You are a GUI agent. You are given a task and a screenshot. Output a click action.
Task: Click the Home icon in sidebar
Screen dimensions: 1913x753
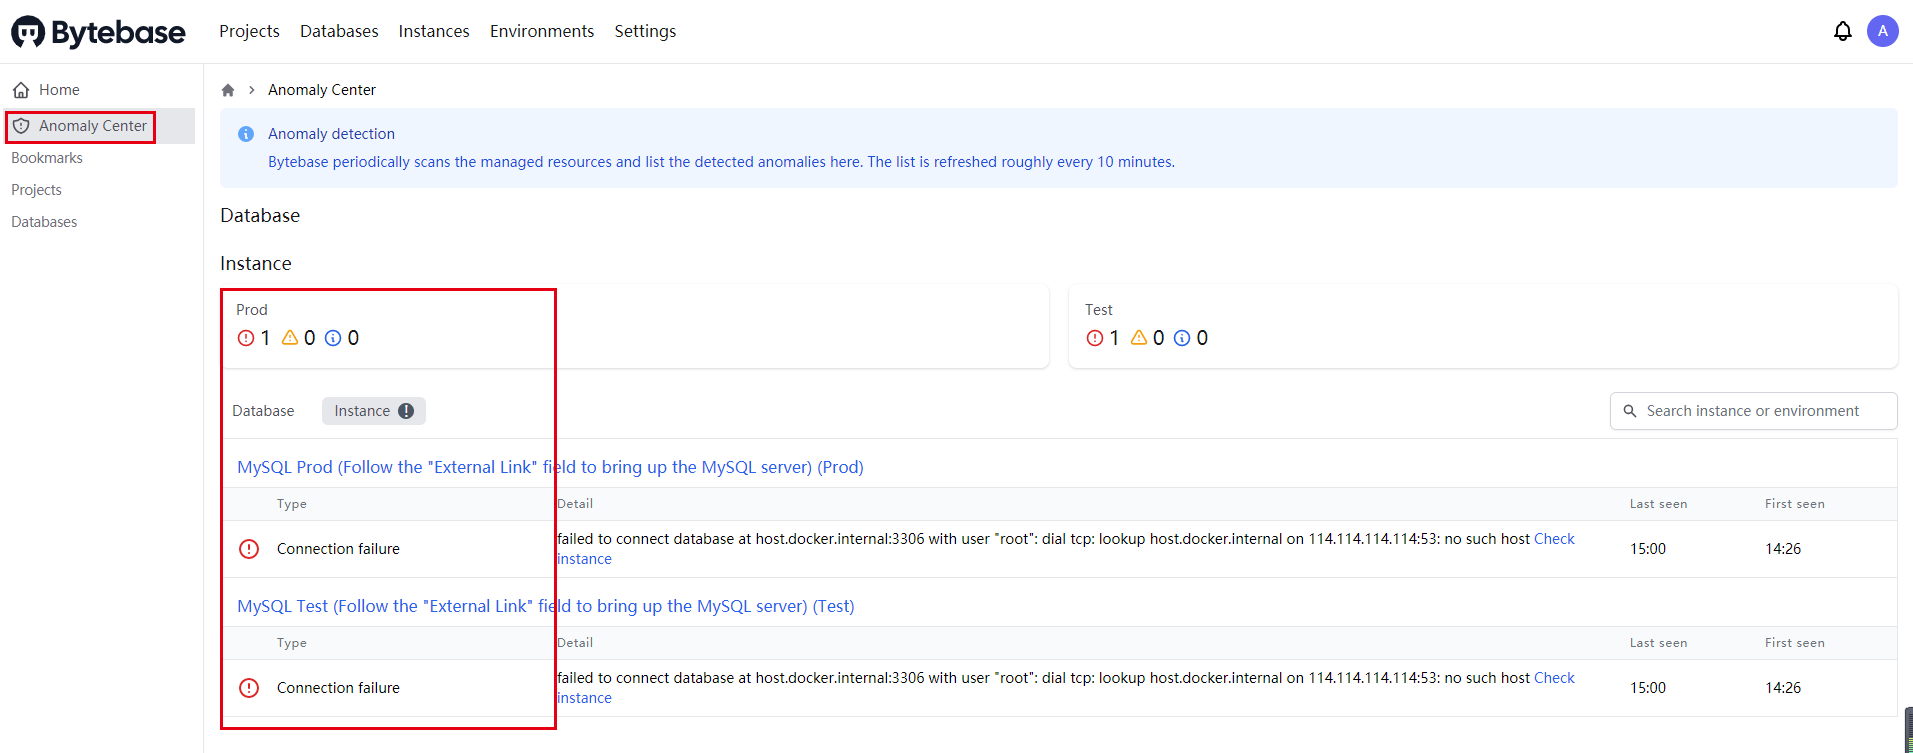(21, 90)
